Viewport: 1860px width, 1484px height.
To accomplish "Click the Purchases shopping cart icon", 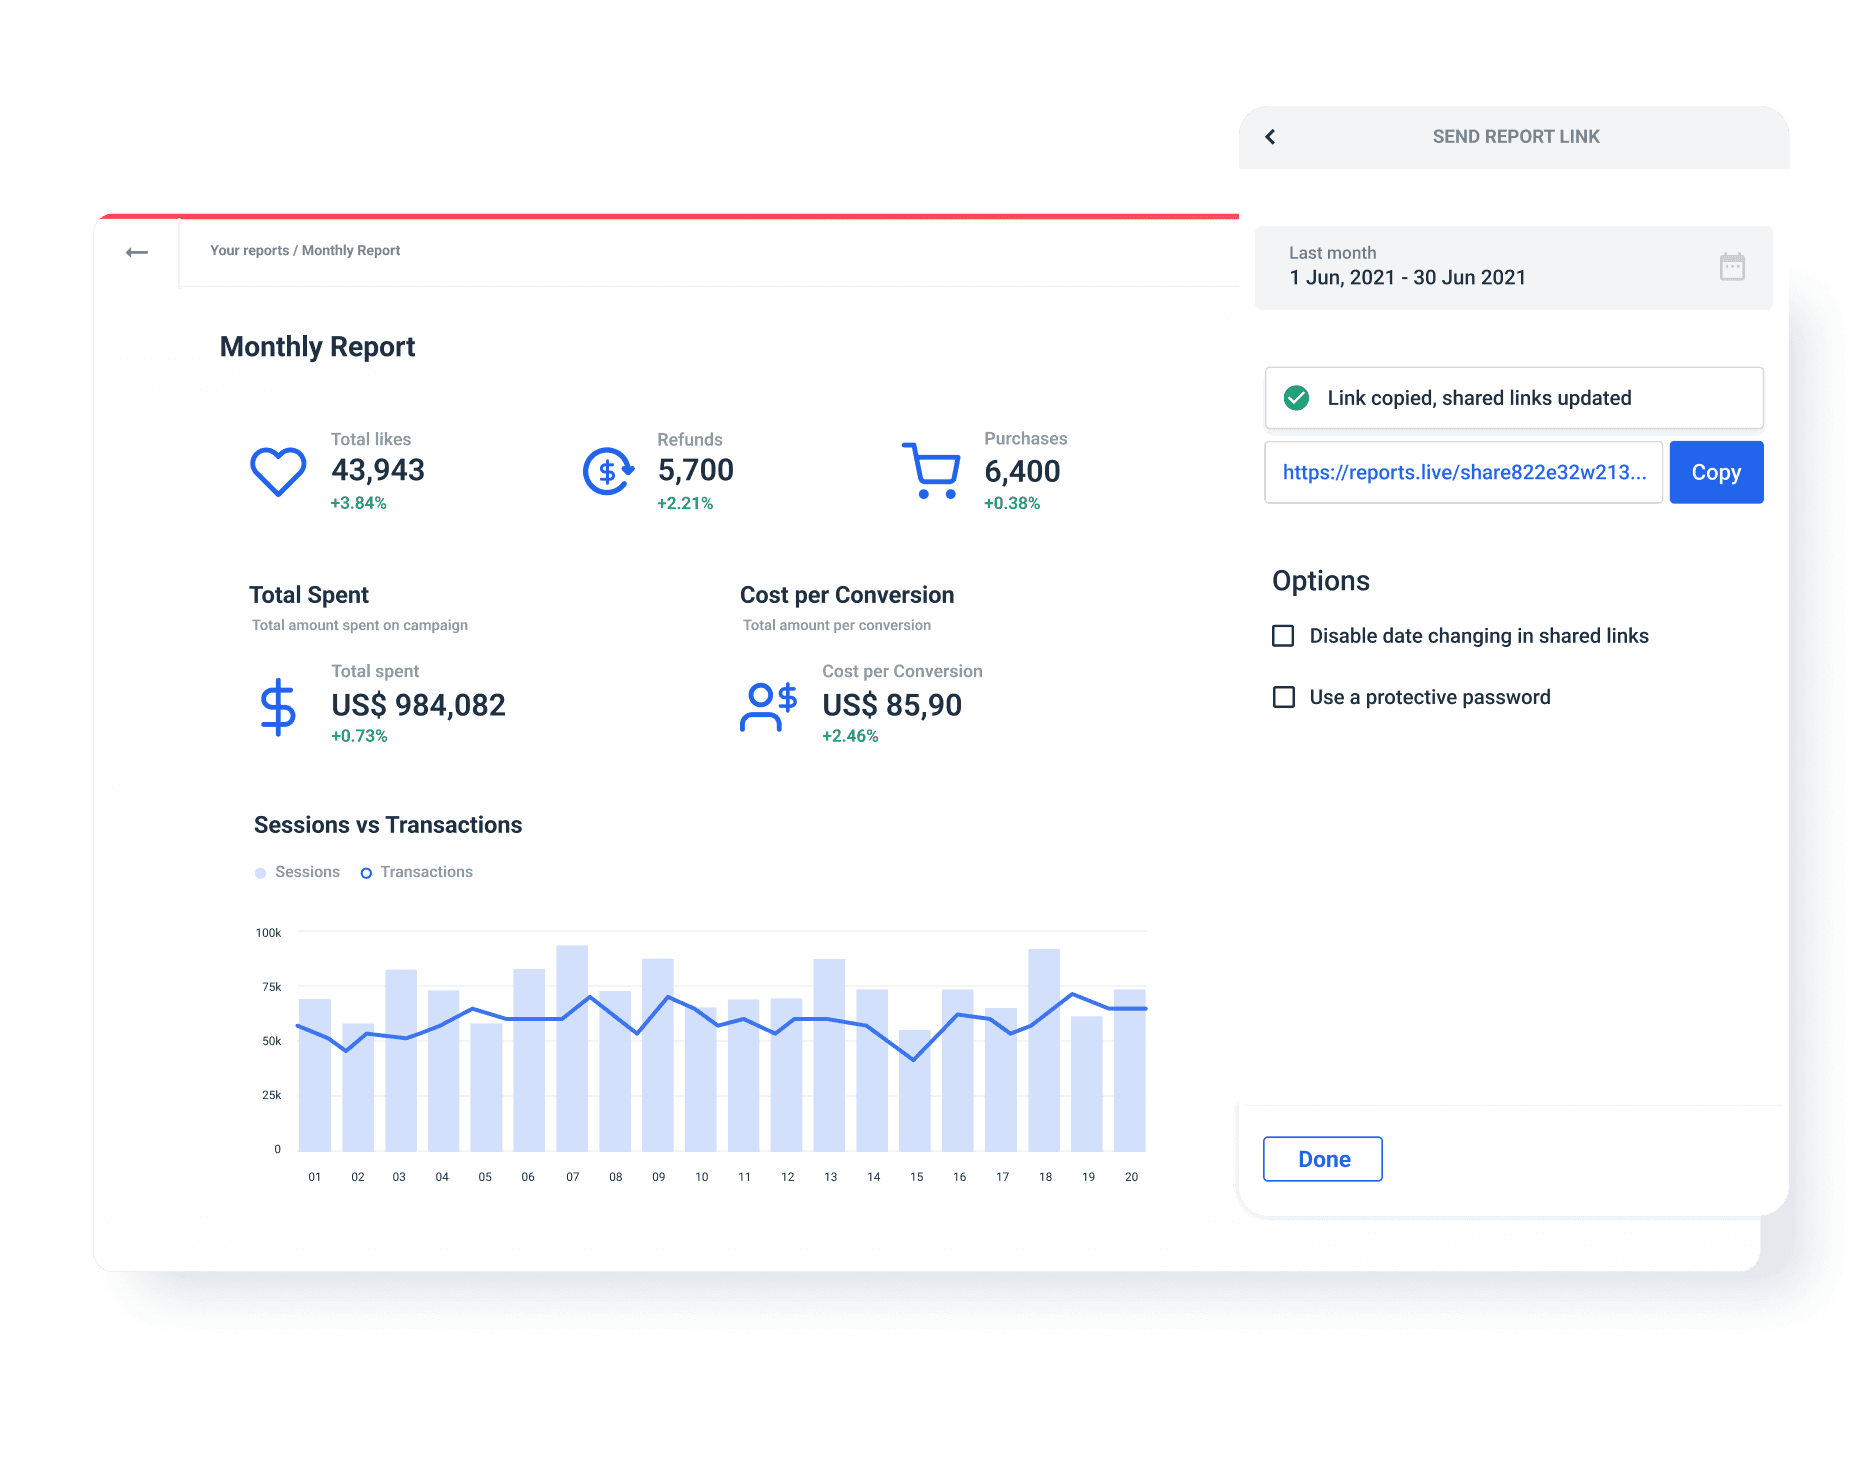I will click(932, 470).
